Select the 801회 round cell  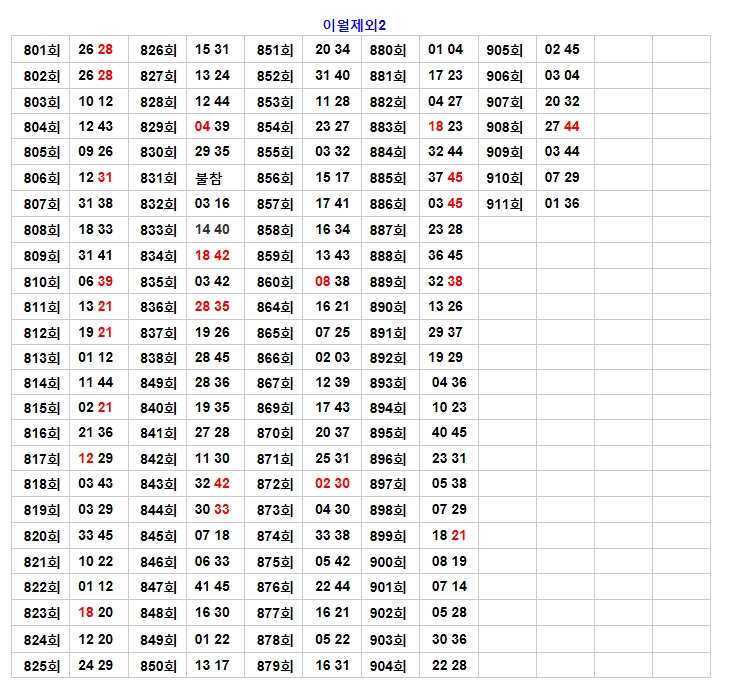[41, 50]
